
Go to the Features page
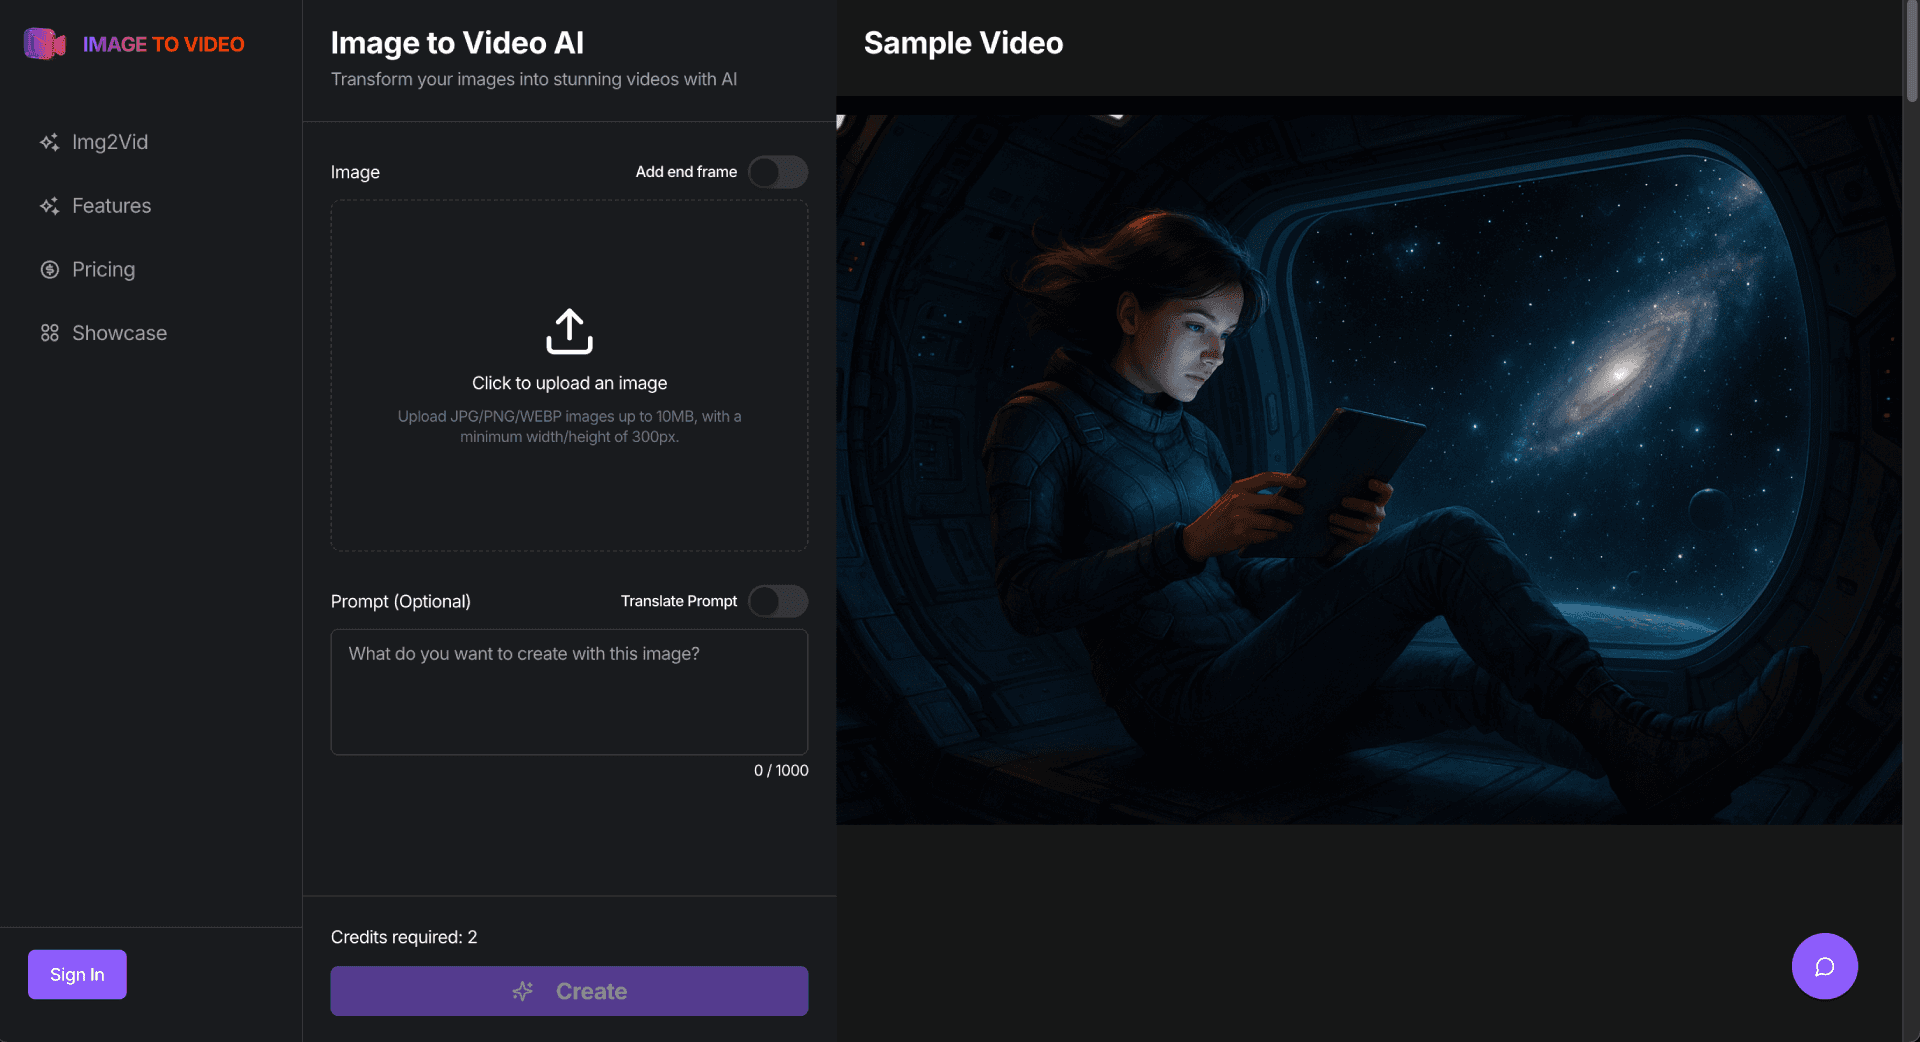point(111,206)
